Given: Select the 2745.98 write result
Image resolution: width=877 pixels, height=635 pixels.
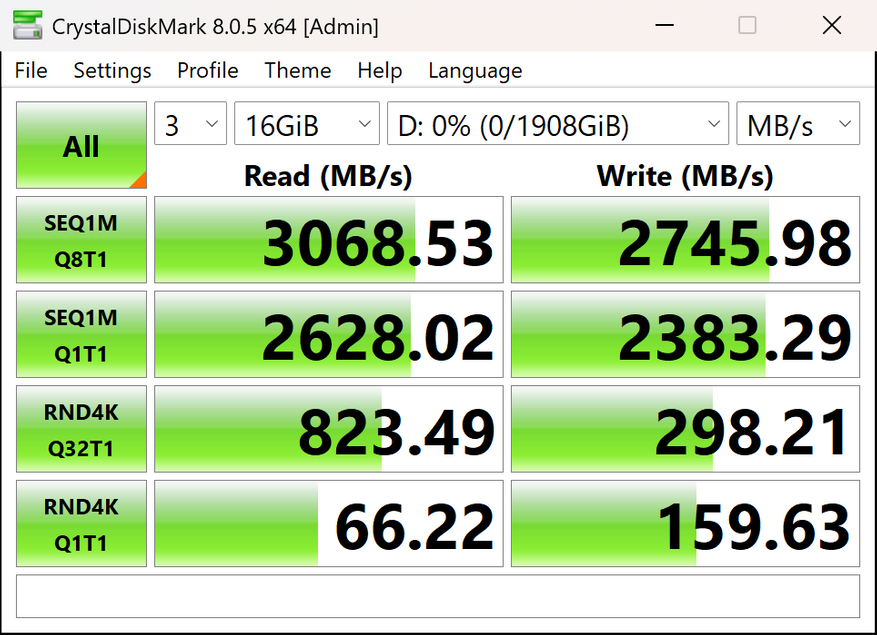Looking at the screenshot, I should click(x=686, y=239).
